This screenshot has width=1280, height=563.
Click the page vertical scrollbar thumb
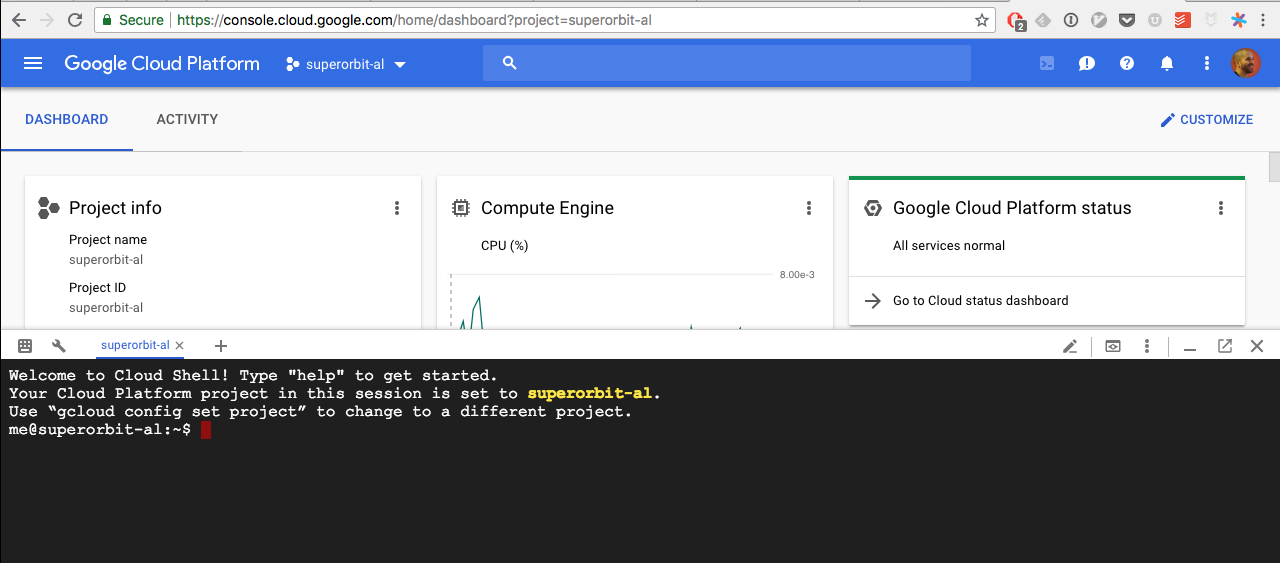(1274, 166)
